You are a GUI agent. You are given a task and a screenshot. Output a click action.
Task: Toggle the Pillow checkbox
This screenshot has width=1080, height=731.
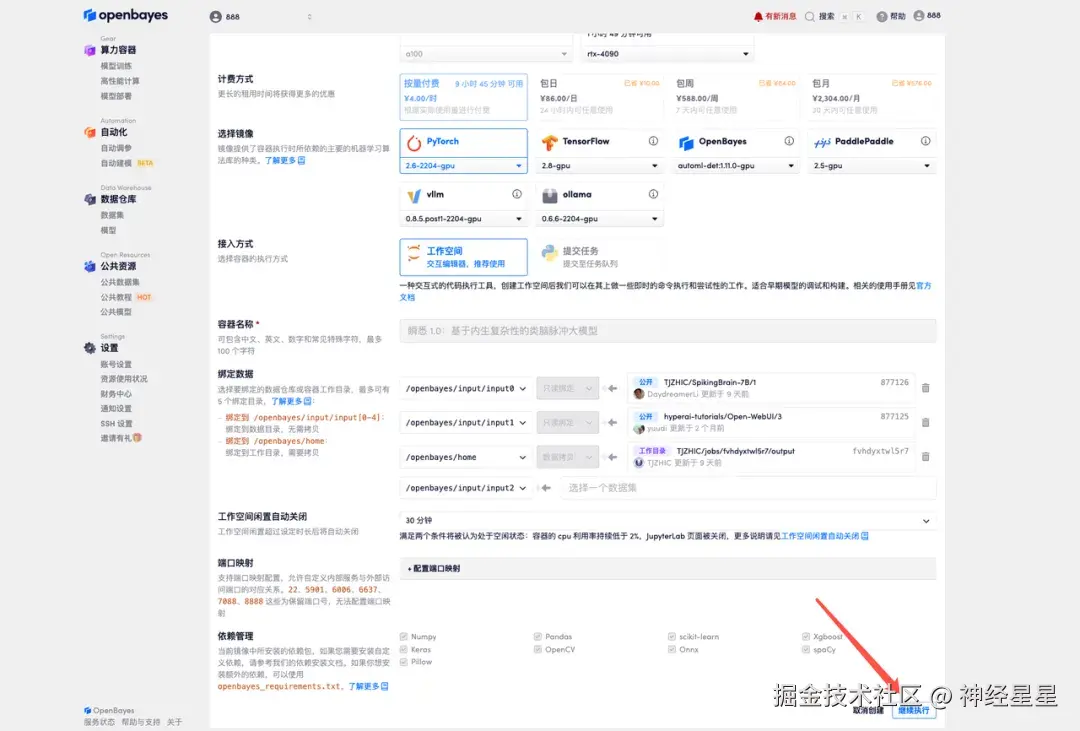tap(404, 662)
